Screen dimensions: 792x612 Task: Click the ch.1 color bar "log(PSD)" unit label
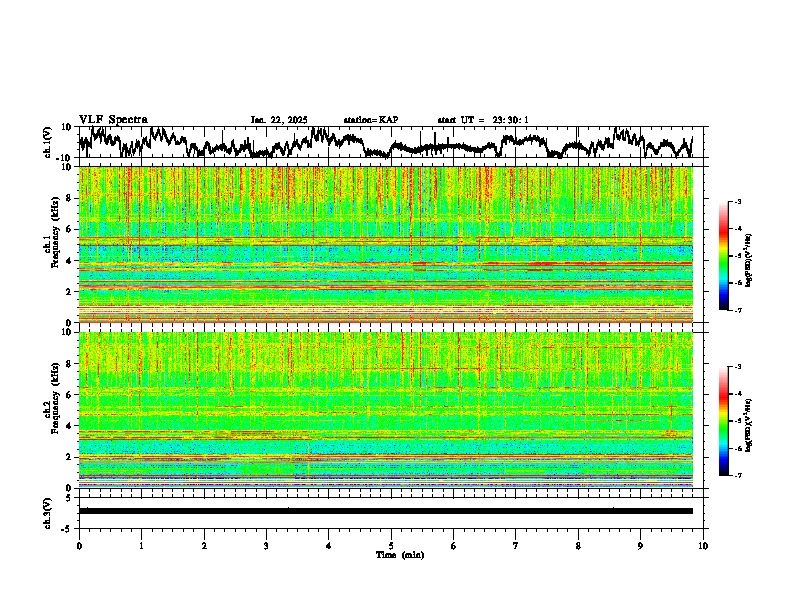[750, 261]
